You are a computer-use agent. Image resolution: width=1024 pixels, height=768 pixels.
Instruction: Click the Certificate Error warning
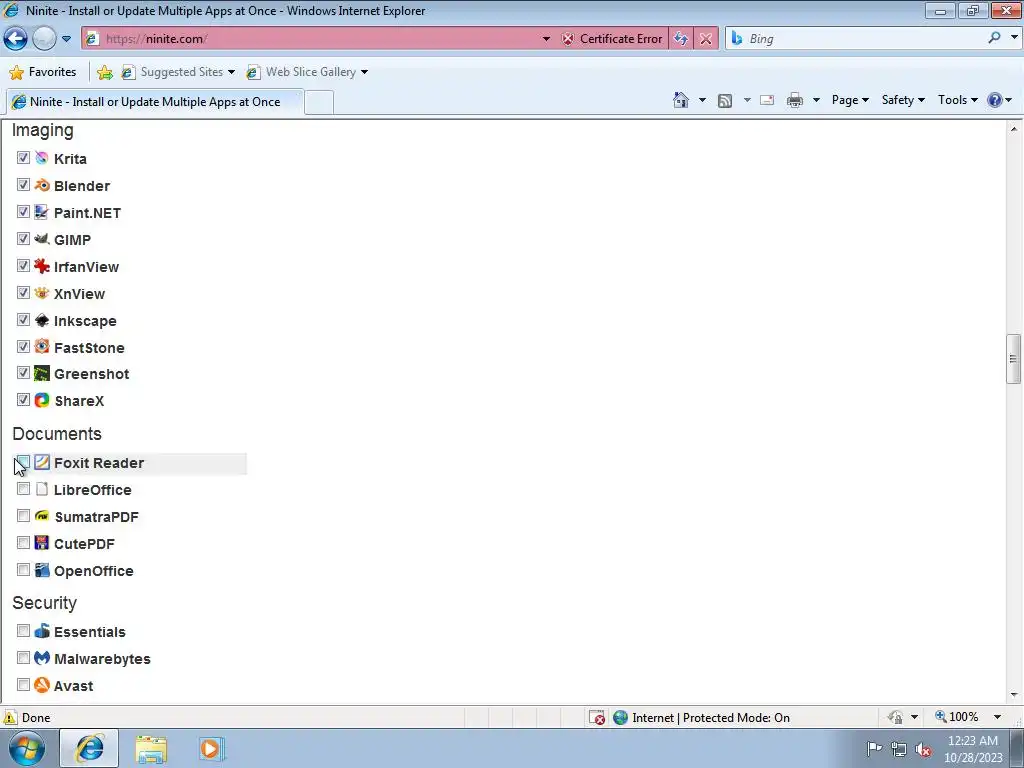[x=612, y=39]
